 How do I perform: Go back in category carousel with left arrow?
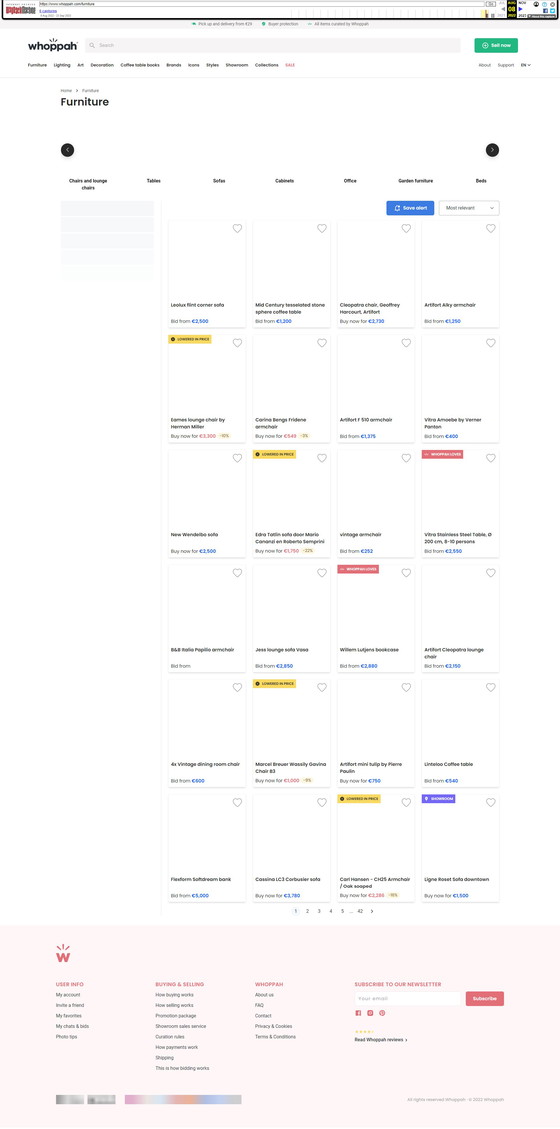tap(67, 150)
